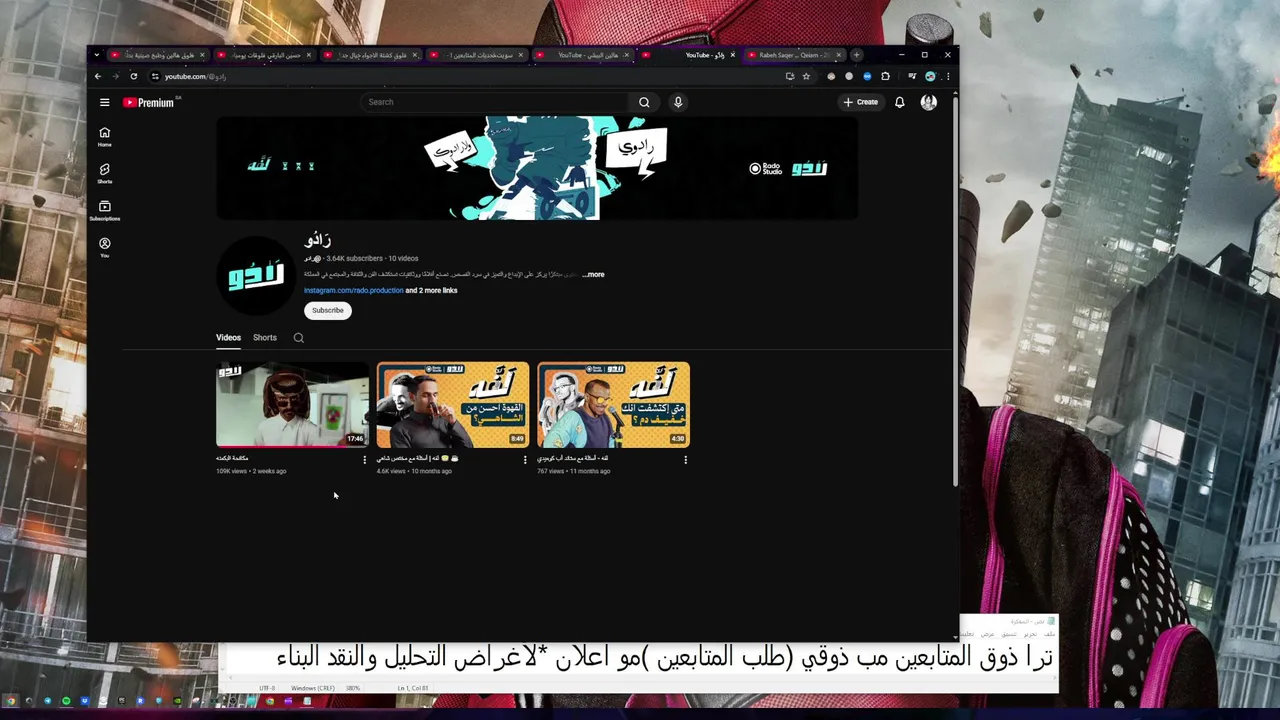Go forward in the browser

coord(115,76)
